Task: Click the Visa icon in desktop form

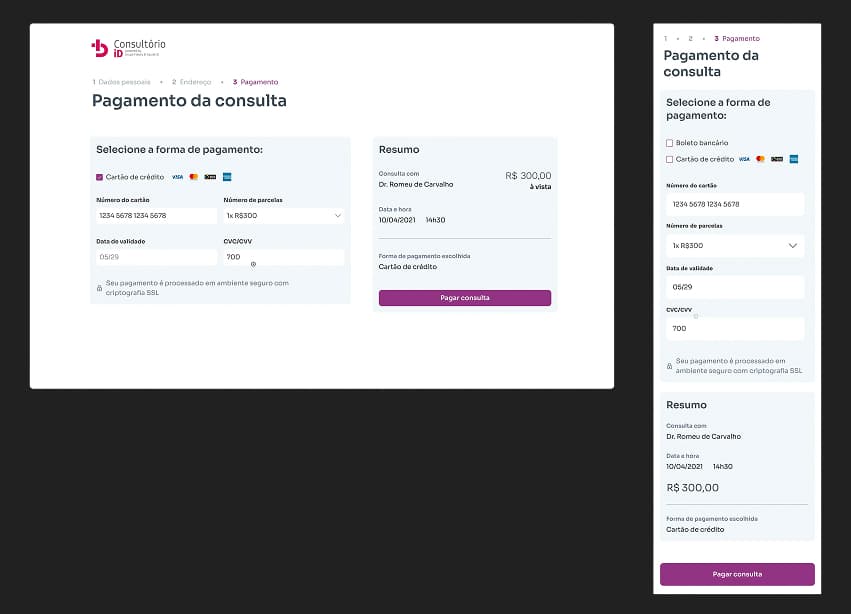Action: coord(177,177)
